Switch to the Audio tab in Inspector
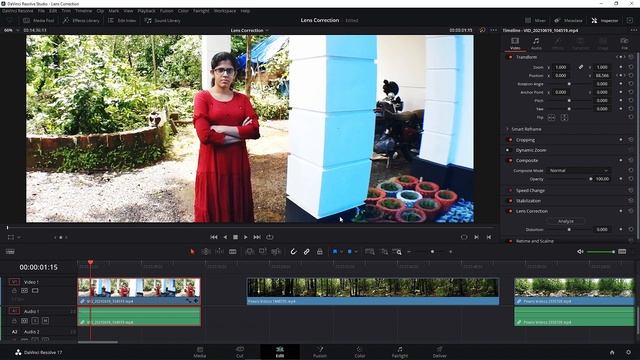640x360 pixels. 536,43
